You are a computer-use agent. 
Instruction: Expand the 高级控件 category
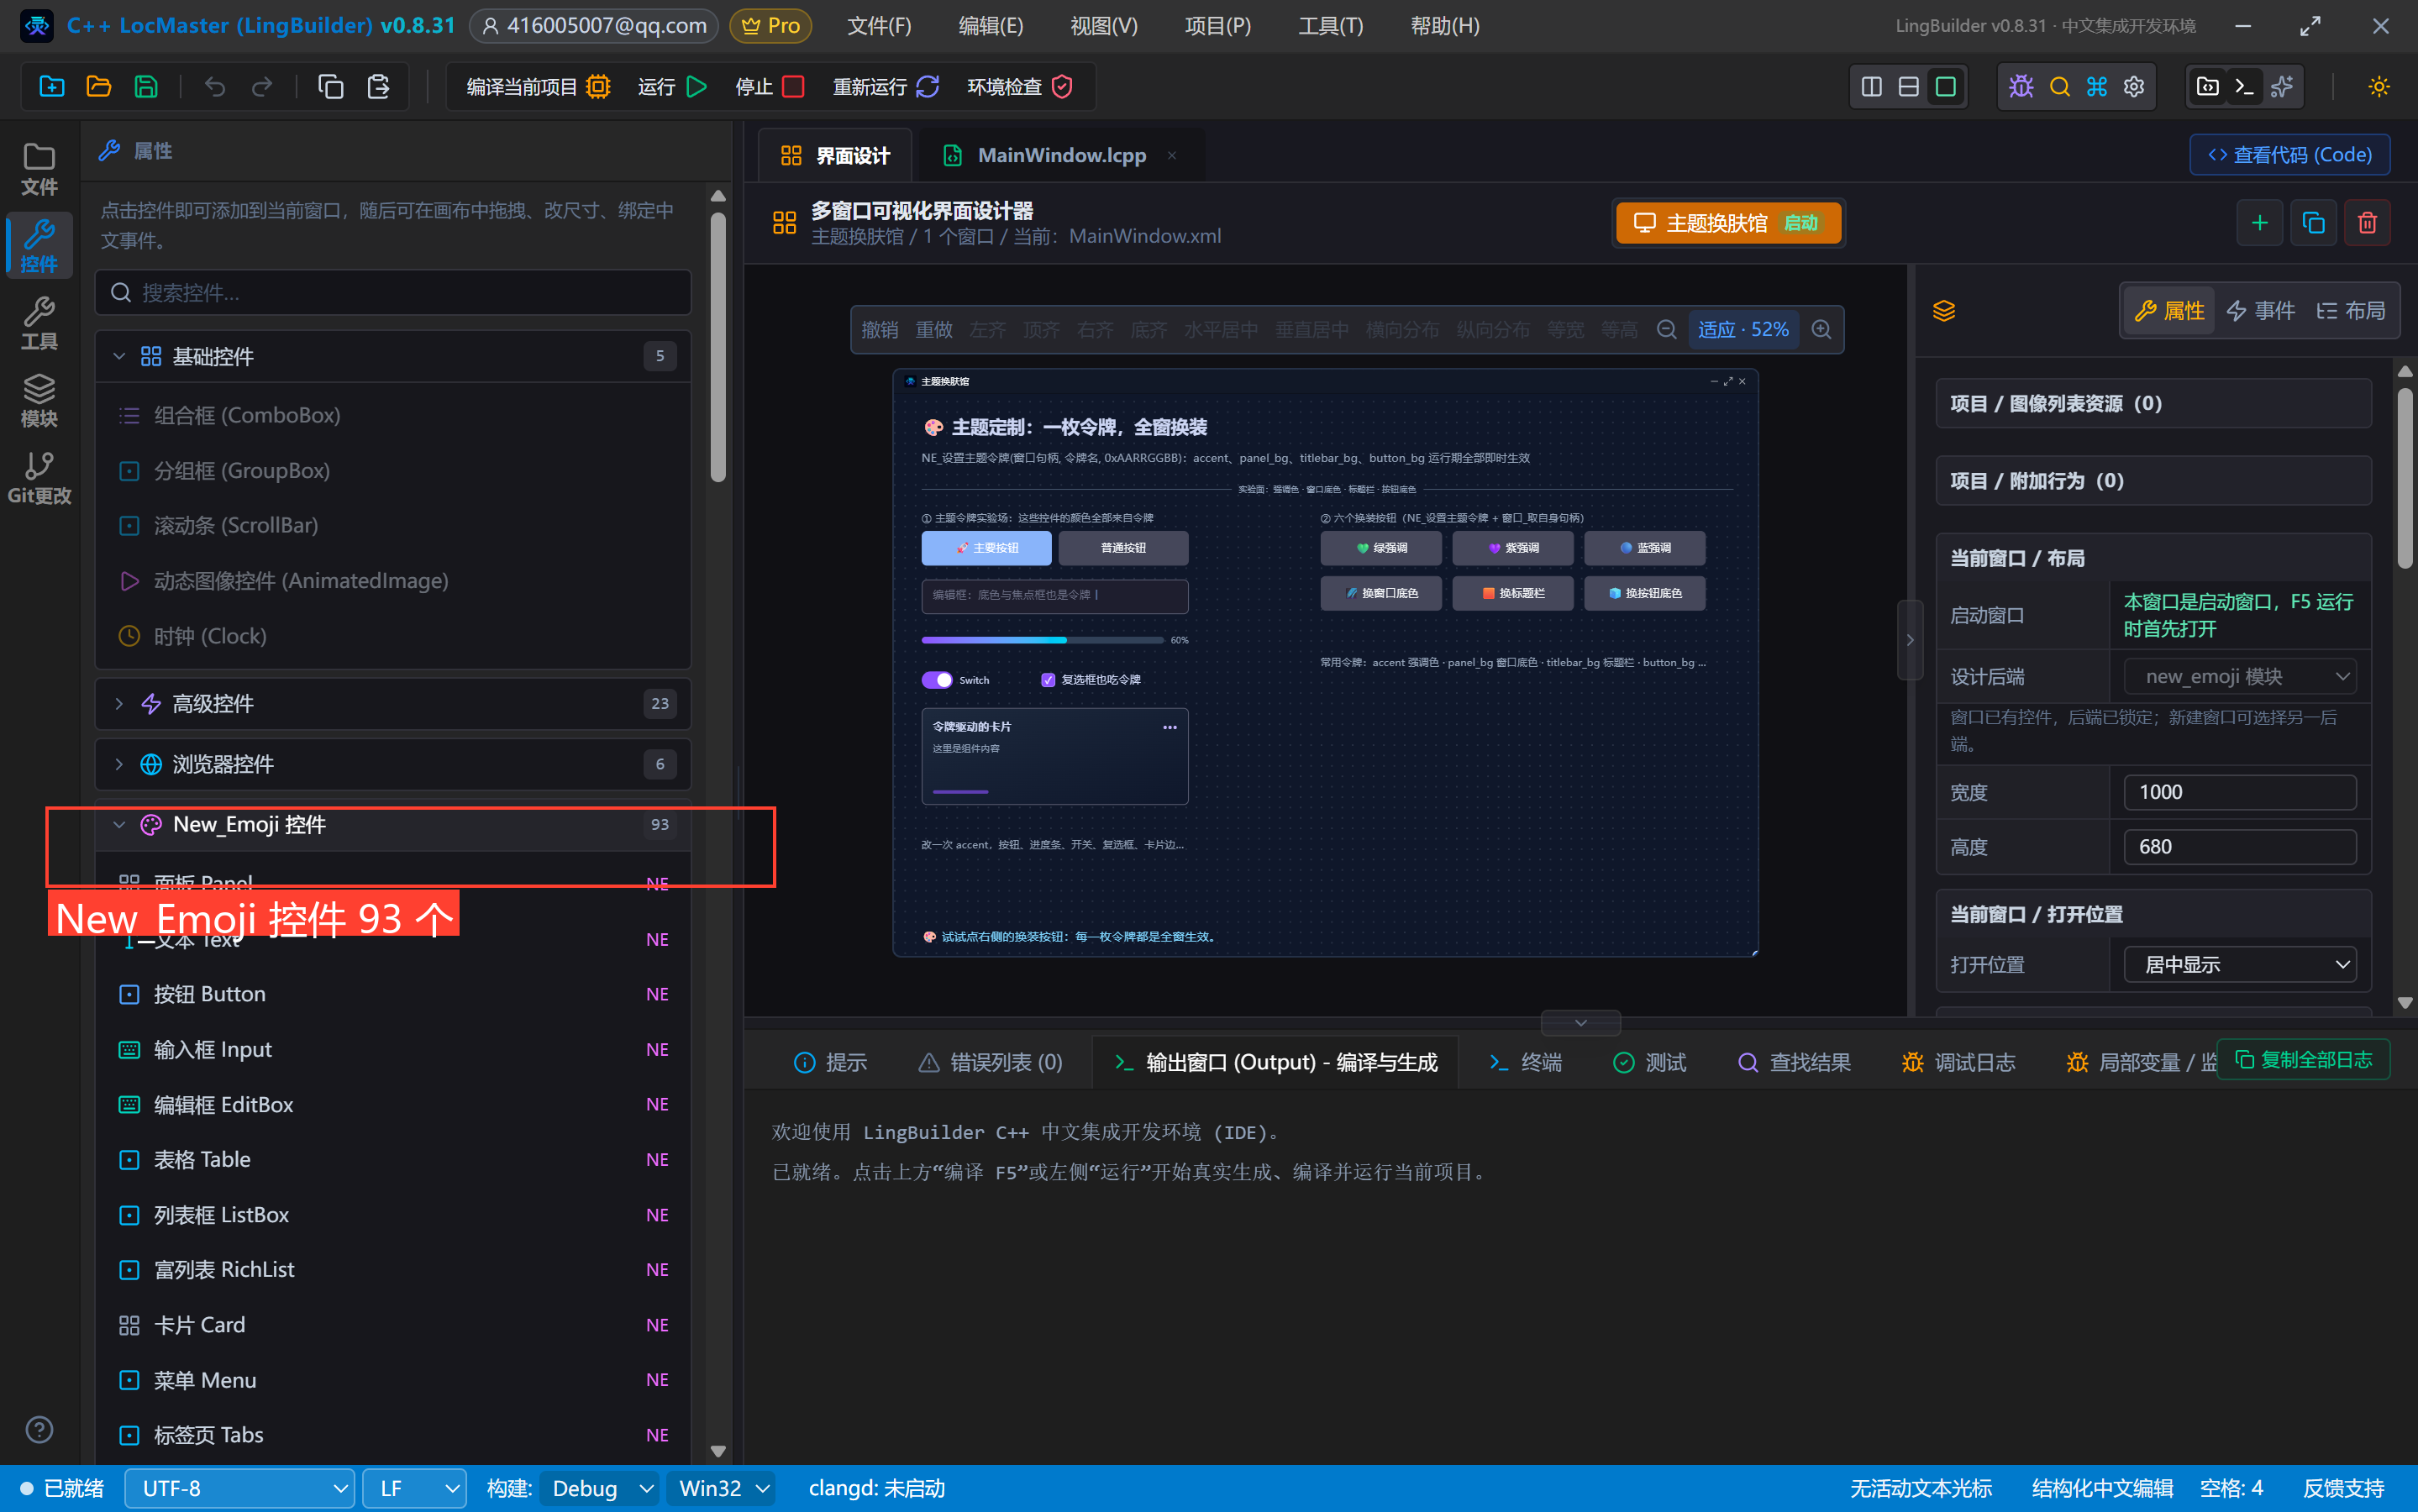click(x=393, y=704)
